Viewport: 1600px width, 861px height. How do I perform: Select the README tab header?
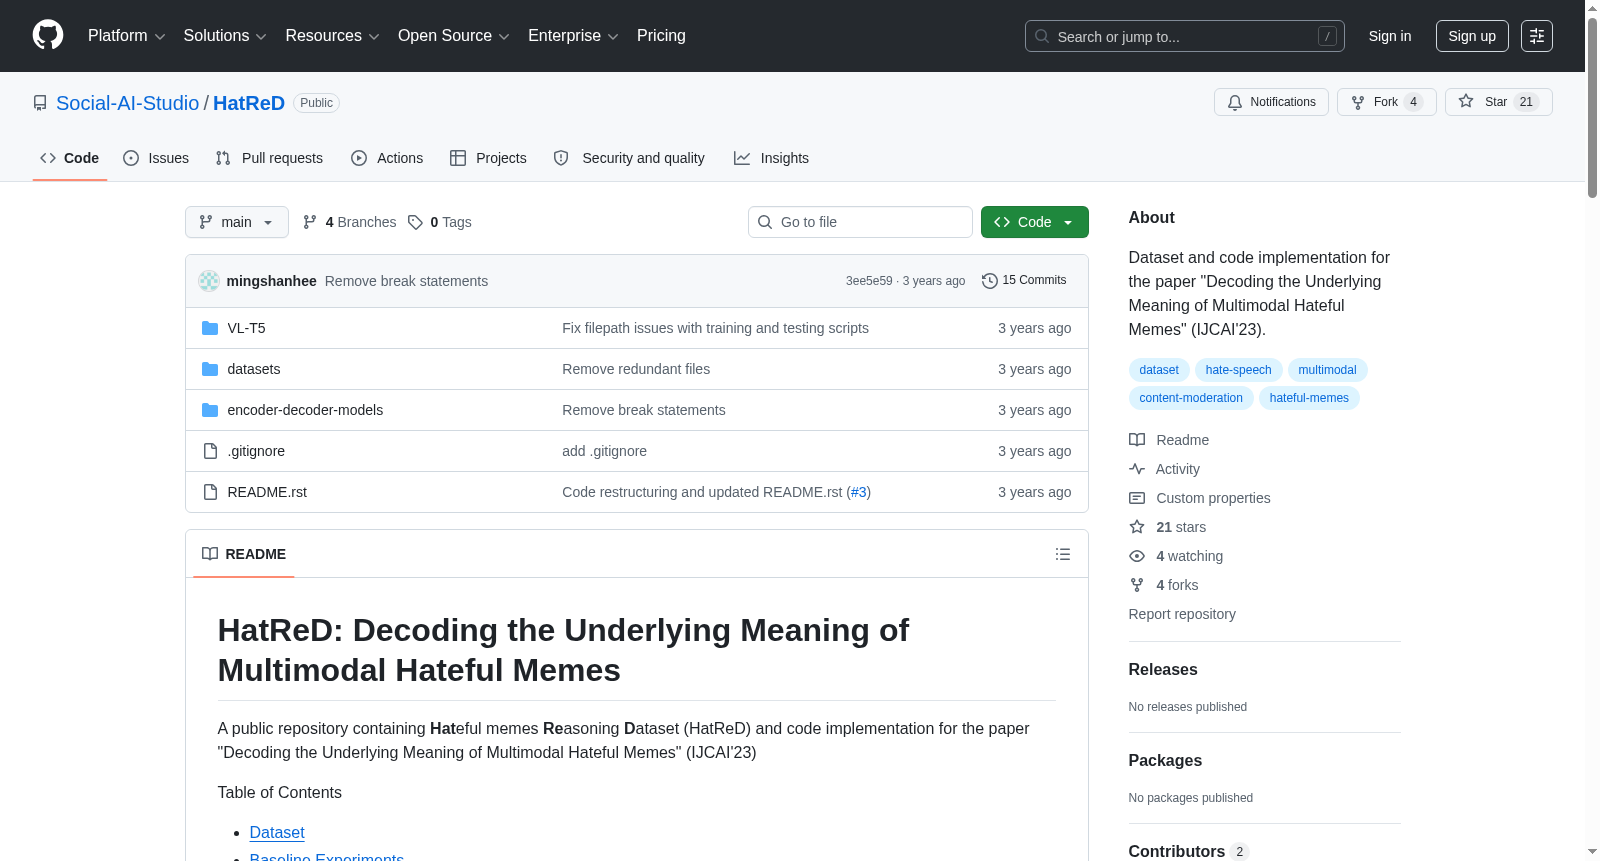point(244,554)
